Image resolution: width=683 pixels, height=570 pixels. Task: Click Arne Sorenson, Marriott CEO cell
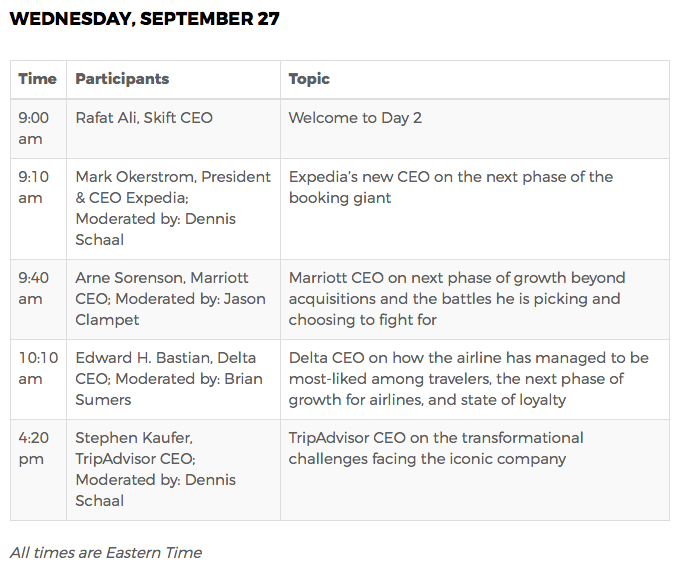click(173, 300)
